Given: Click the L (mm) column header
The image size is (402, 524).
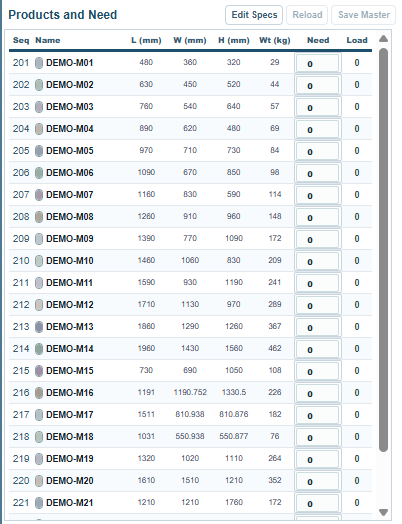Looking at the screenshot, I should pos(146,40).
